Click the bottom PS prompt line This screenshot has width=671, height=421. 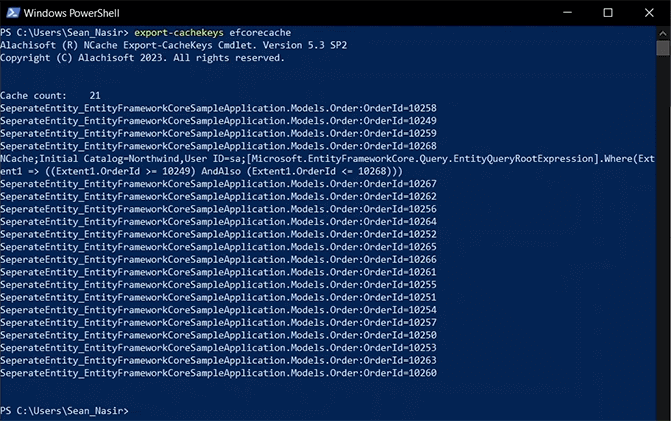(x=64, y=411)
